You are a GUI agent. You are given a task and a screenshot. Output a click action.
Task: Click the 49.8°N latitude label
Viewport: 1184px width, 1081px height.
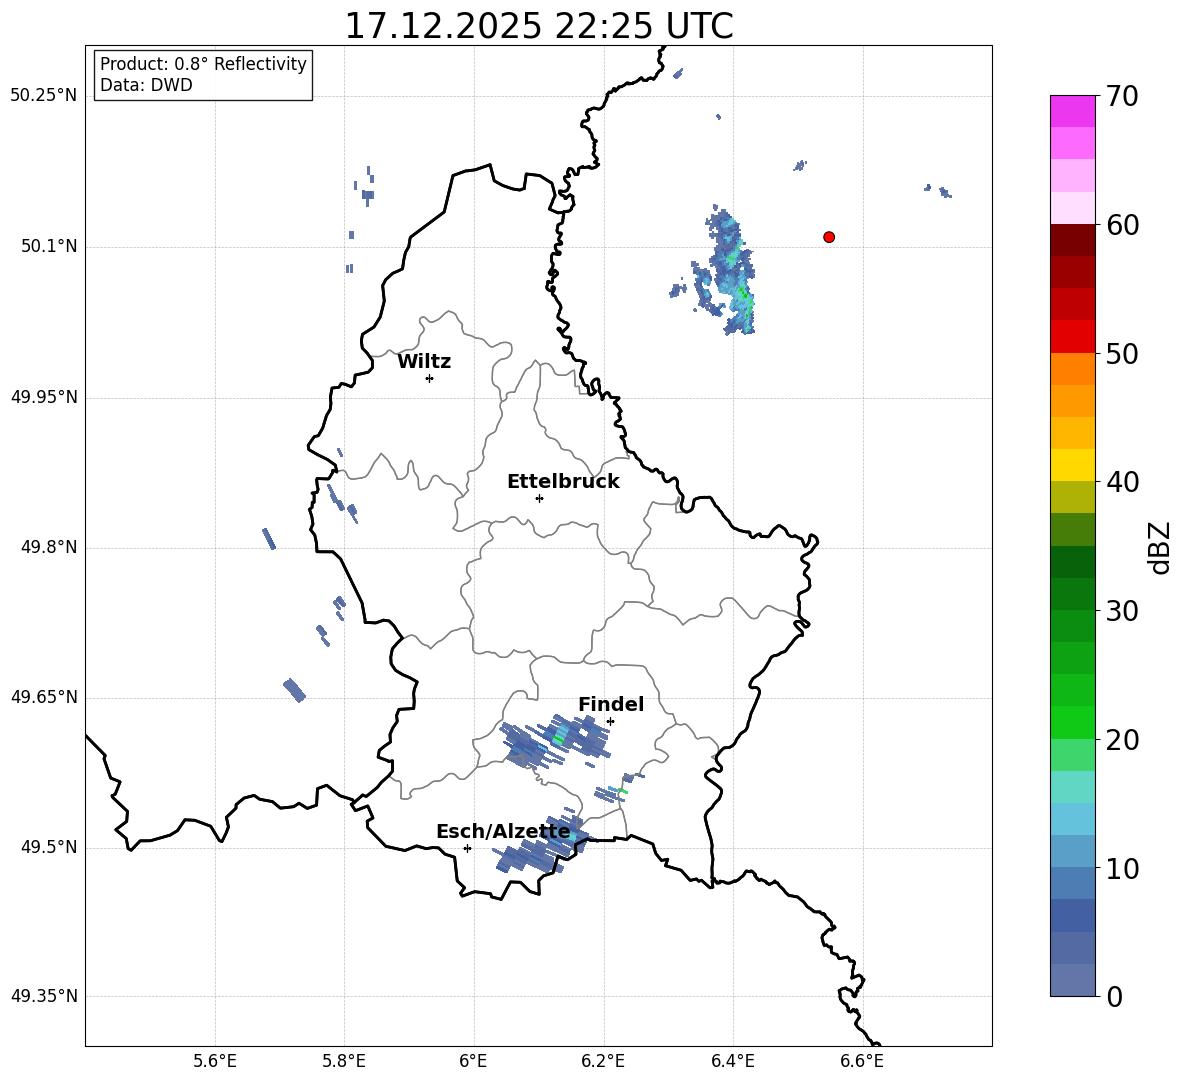[49, 547]
